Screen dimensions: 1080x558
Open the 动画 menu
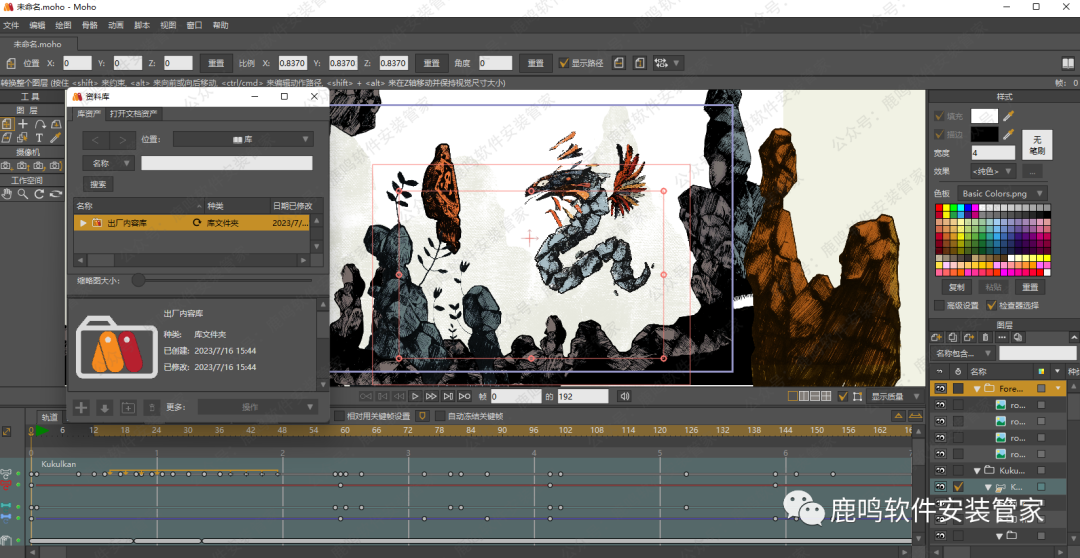(x=116, y=25)
